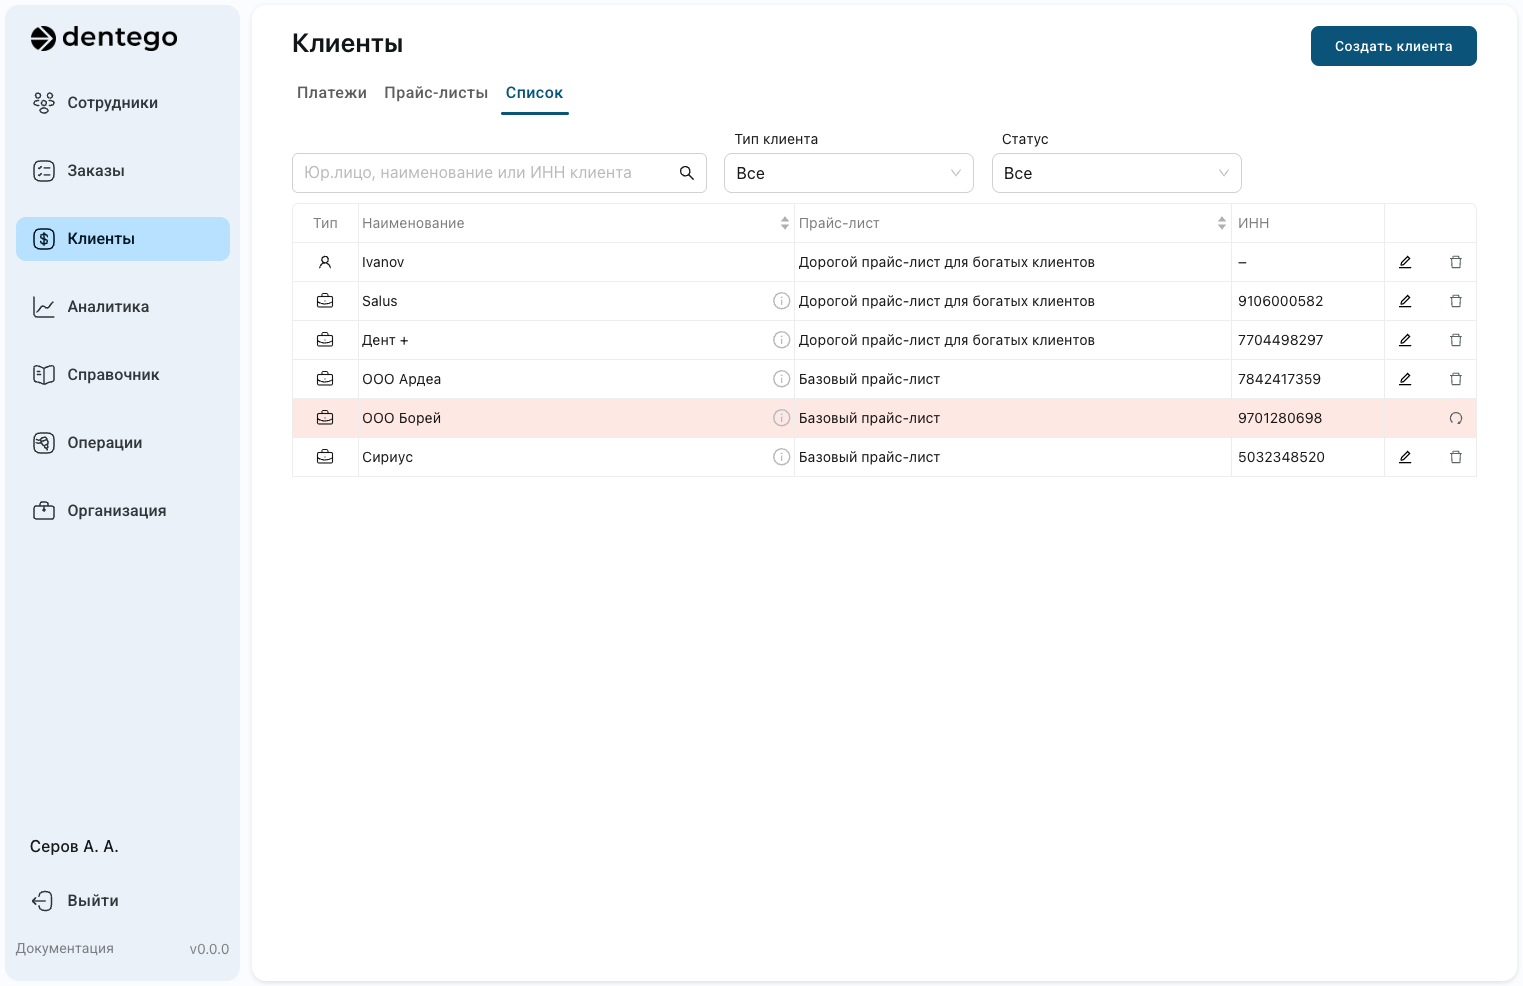1523x986 pixels.
Task: Restore the ООО Борей client row
Action: (1456, 418)
